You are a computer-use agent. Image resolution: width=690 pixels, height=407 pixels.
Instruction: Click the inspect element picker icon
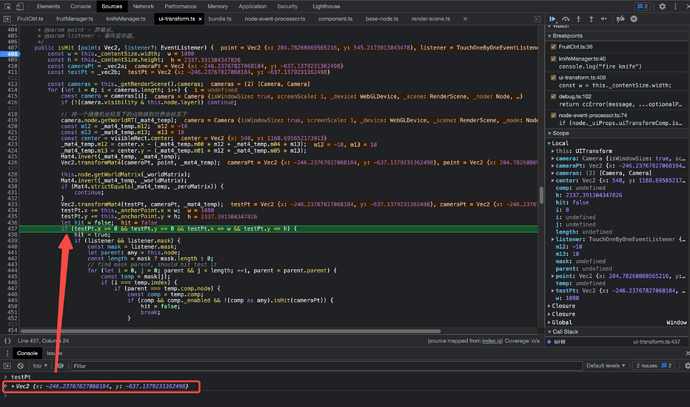click(7, 6)
